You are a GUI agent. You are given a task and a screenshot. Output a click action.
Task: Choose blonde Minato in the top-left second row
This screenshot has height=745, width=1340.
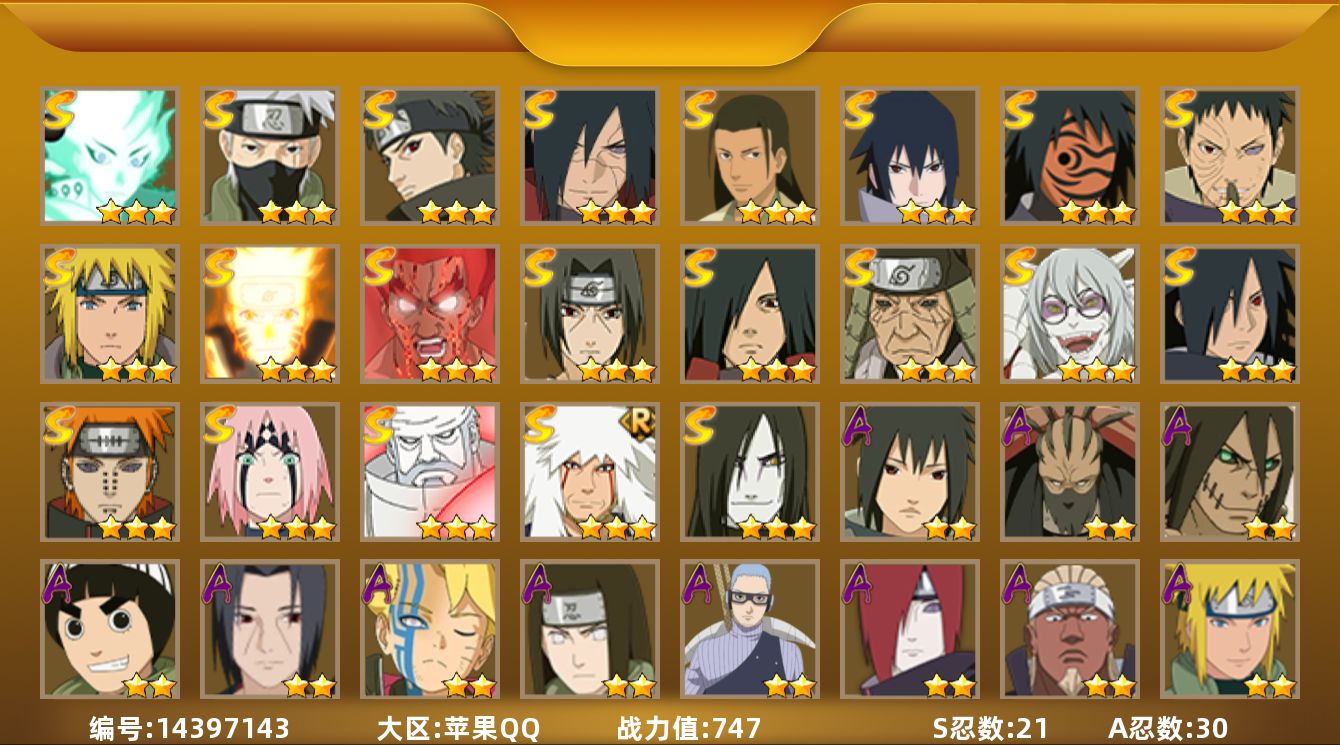(x=110, y=314)
